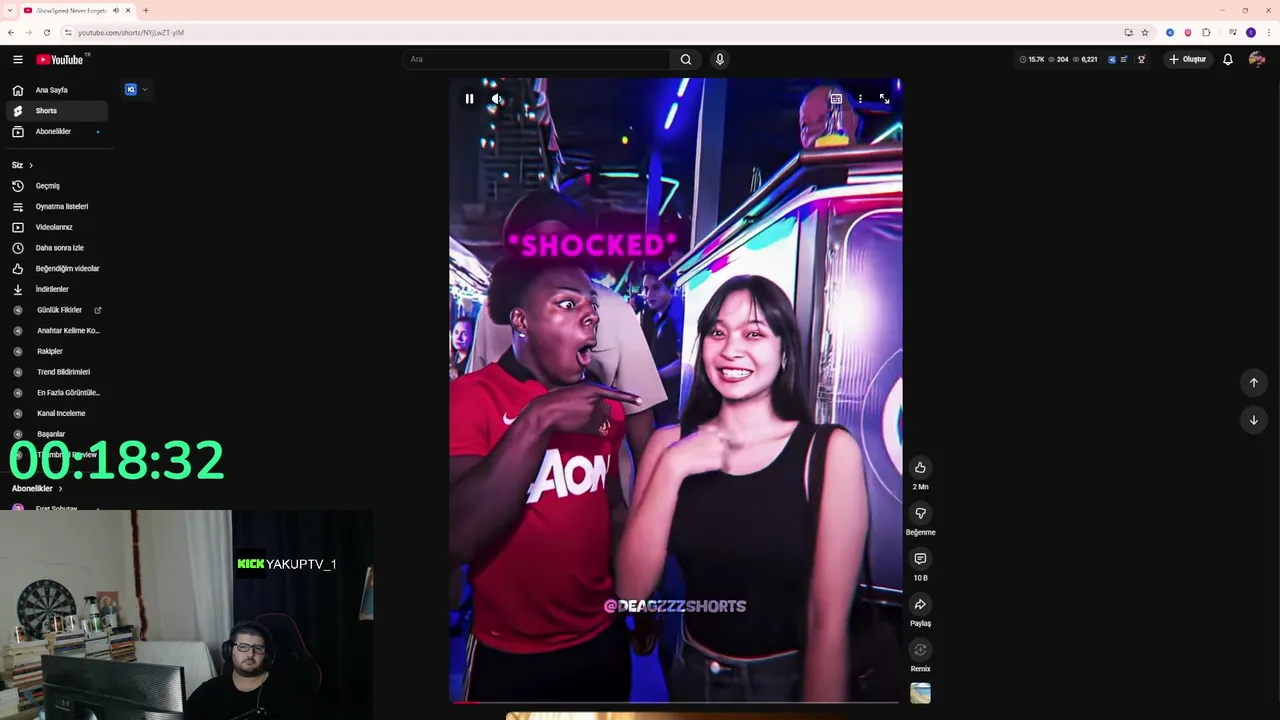Open the sound thumbnail under Remix
The image size is (1280, 720).
click(920, 693)
